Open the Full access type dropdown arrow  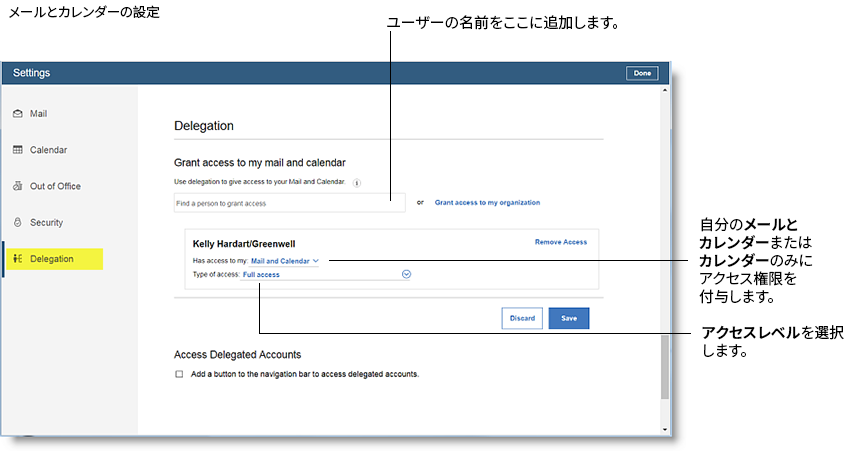click(x=406, y=274)
